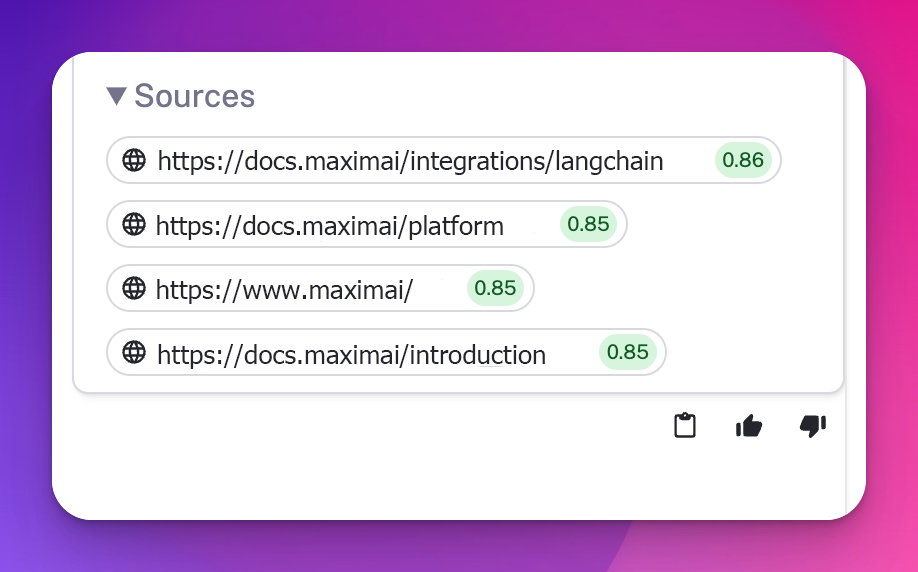Open the docs.maximai/introduction source link
Viewport: 918px width, 572px height.
tap(351, 354)
